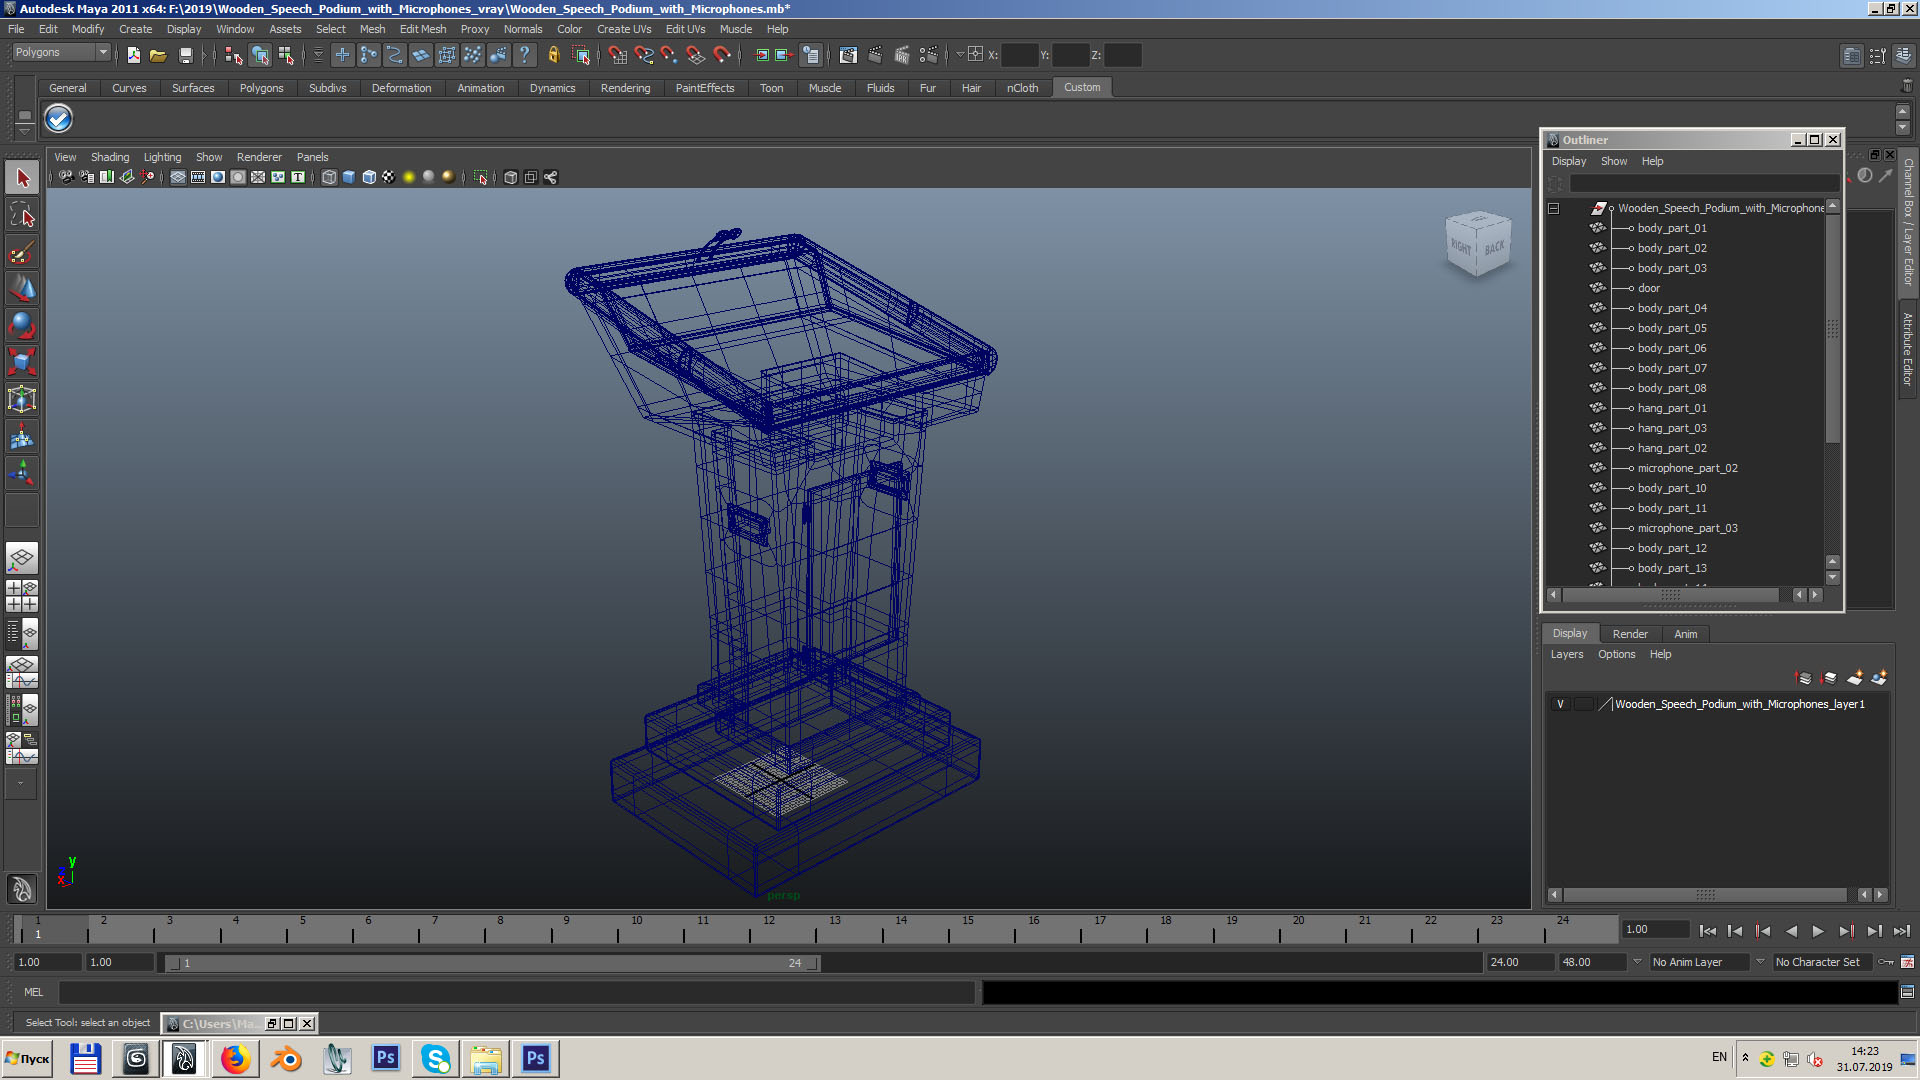The height and width of the screenshot is (1080, 1920).
Task: Activate the Paint Selection tool
Action: pyautogui.click(x=22, y=252)
